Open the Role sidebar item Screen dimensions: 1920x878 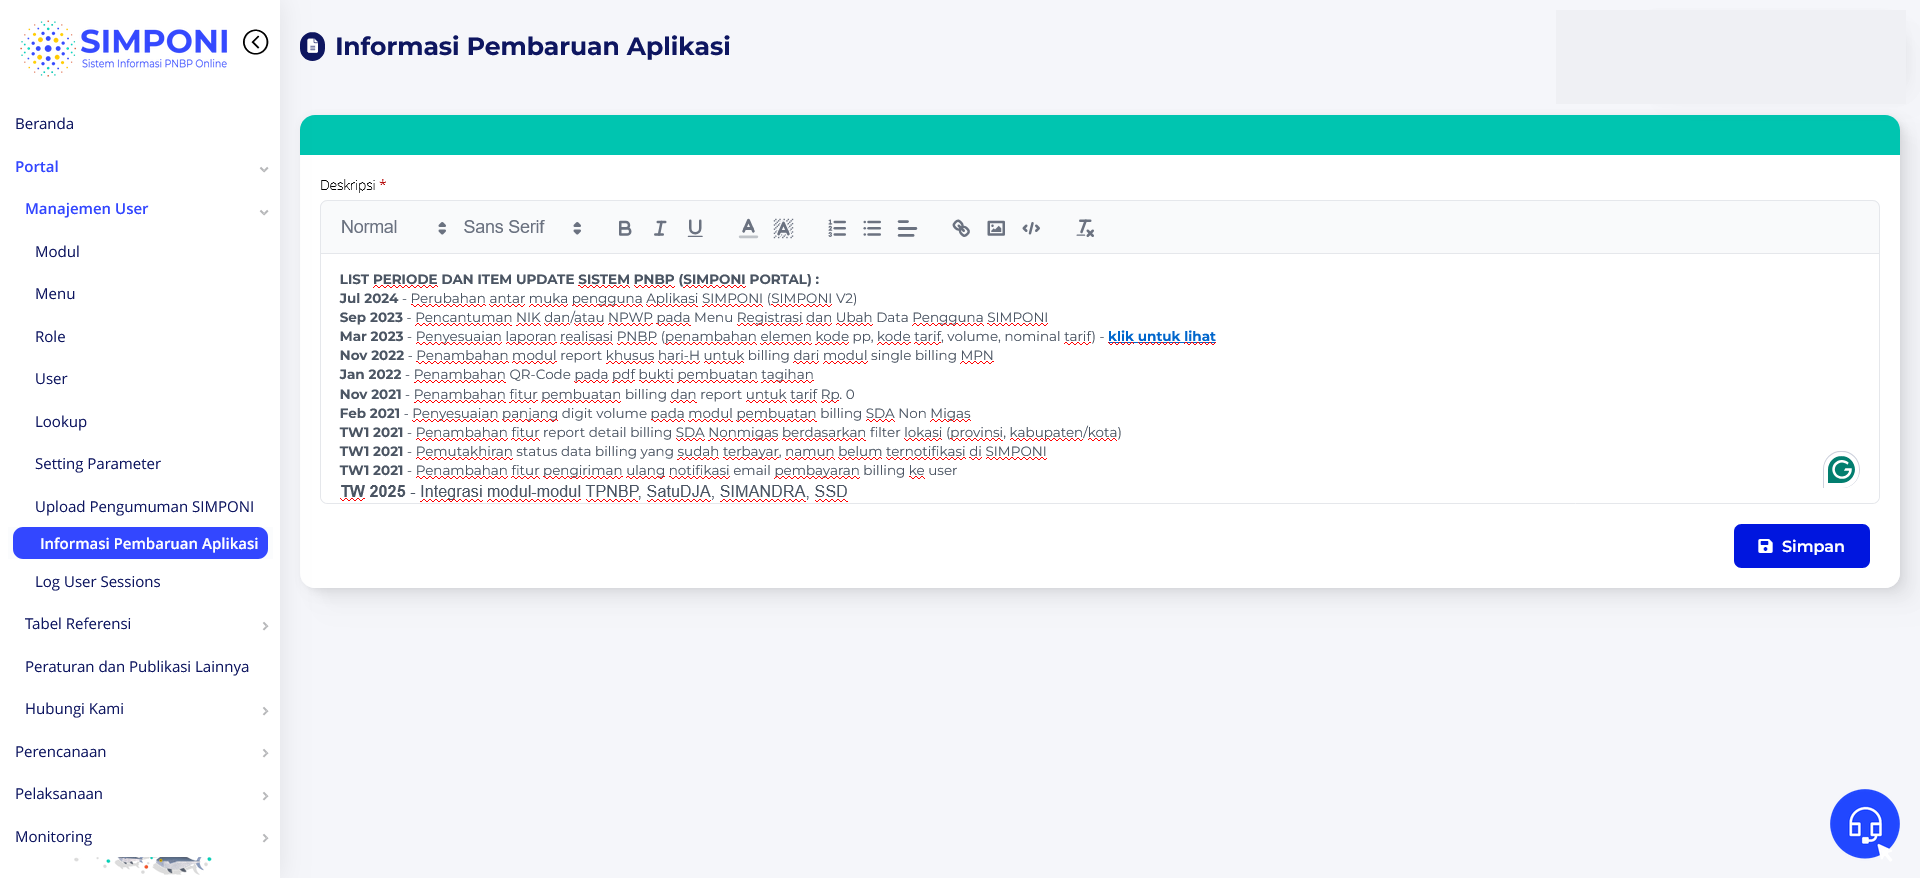coord(50,337)
